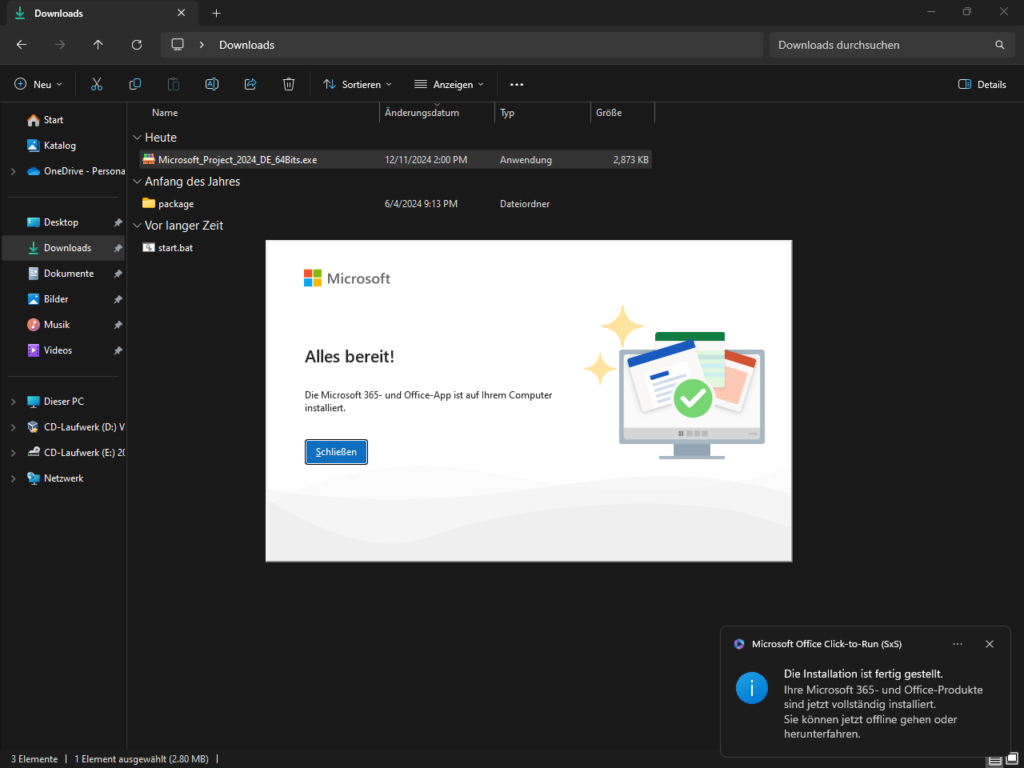
Task: Toggle the Details pane button
Action: pos(982,84)
